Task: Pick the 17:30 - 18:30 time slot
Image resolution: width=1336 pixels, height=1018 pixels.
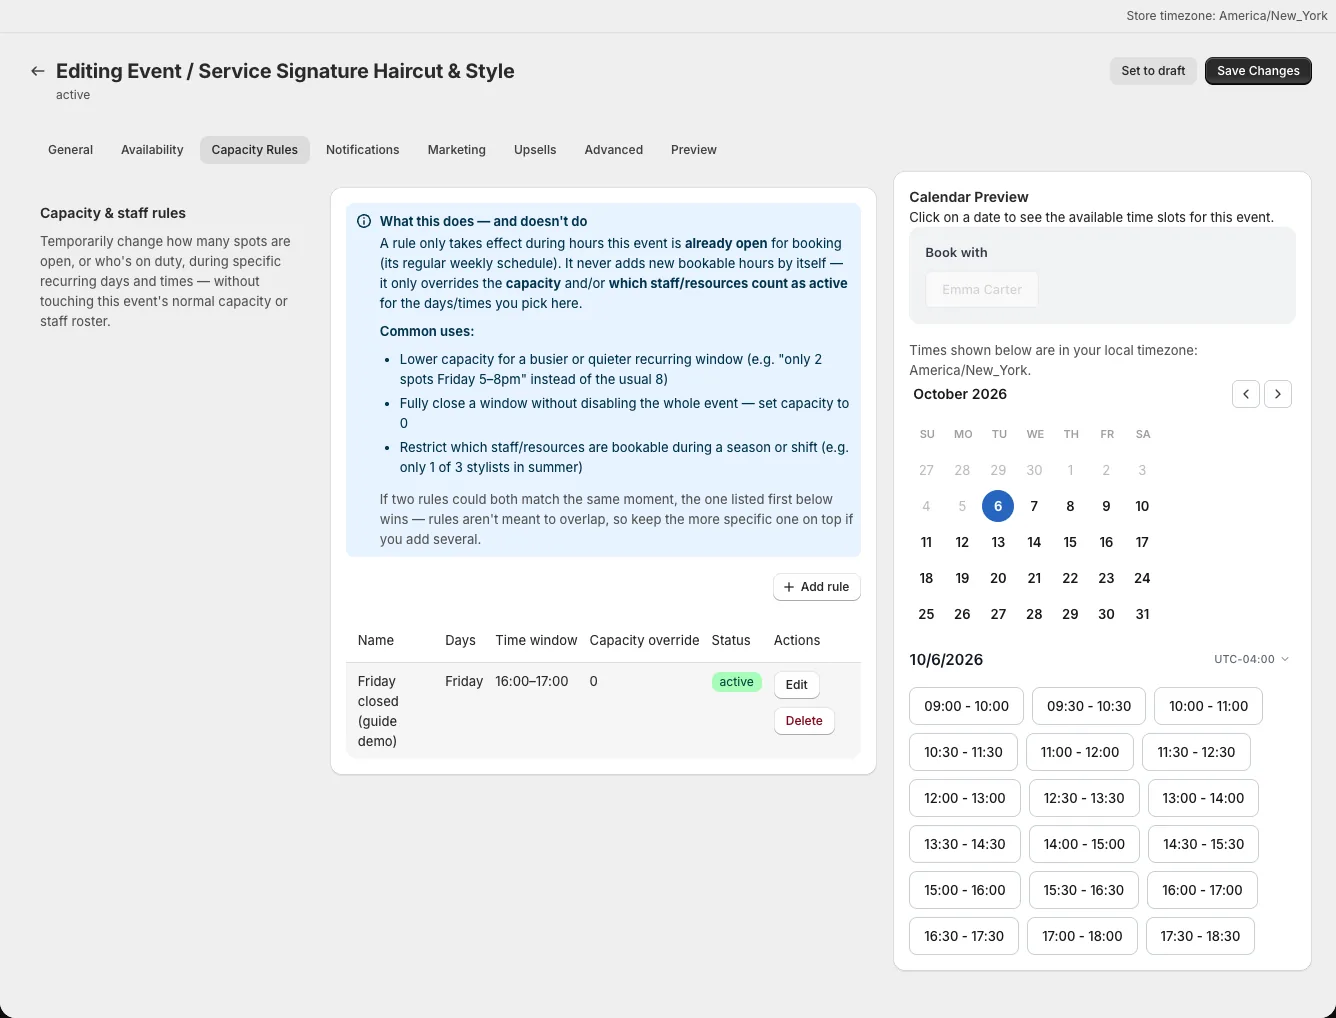Action: click(1200, 936)
